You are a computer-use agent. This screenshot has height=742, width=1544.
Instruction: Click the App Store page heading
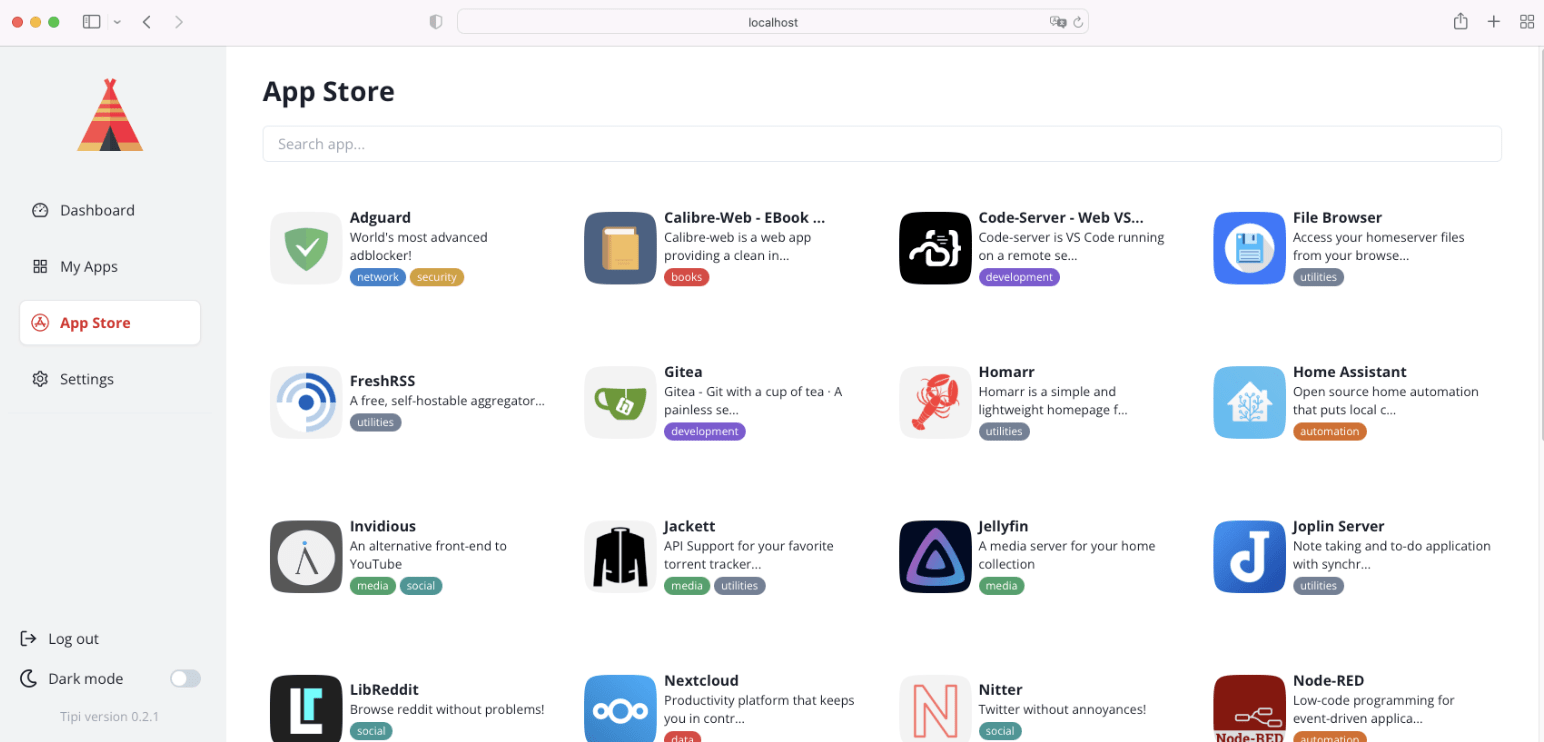(x=328, y=92)
